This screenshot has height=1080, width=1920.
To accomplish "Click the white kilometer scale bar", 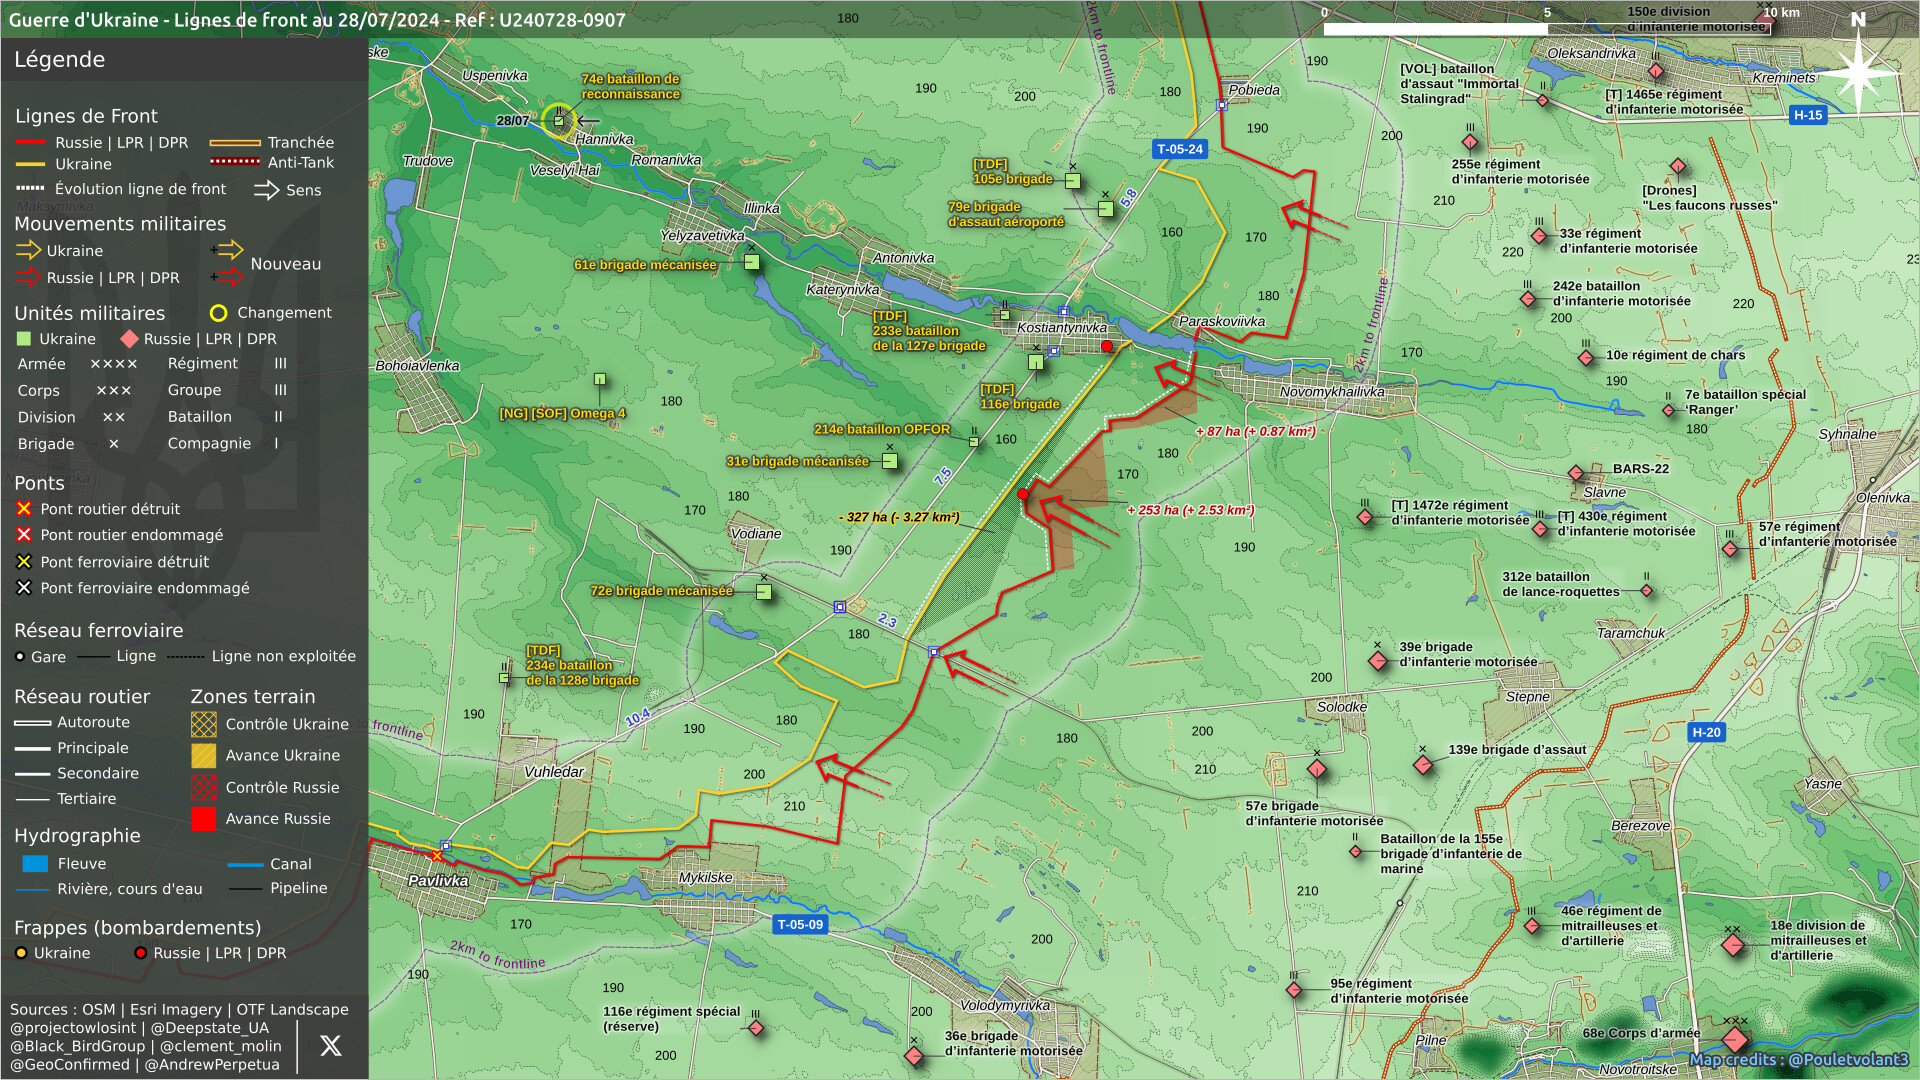I will [1435, 29].
